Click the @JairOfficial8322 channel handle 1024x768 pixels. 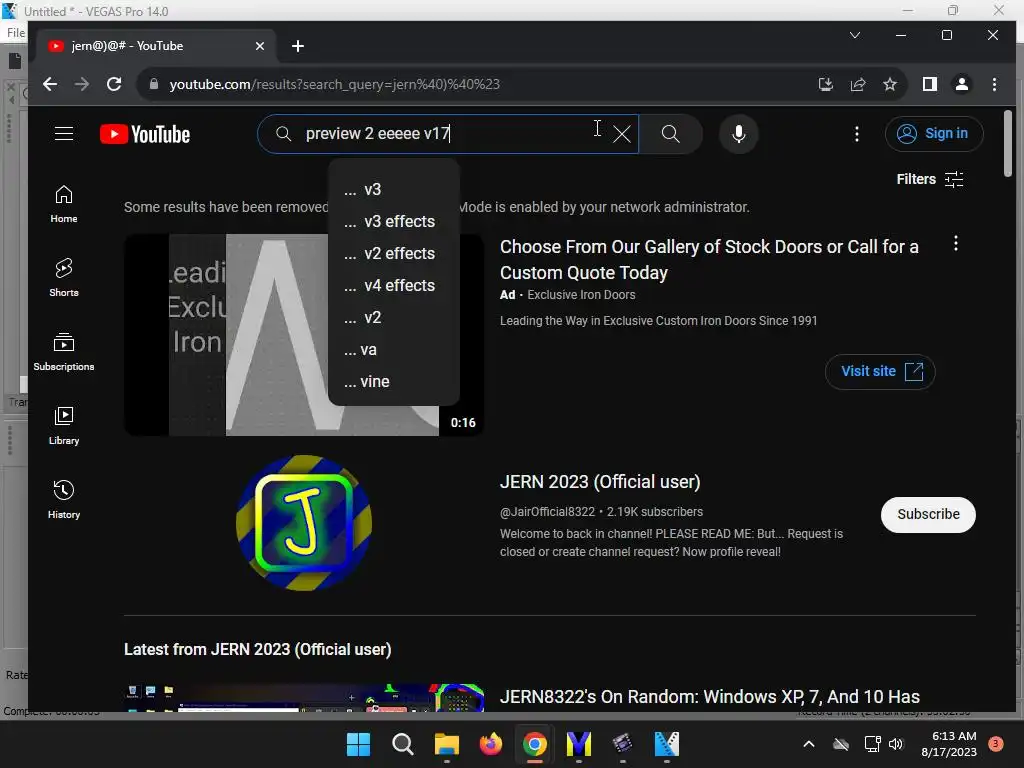(547, 512)
